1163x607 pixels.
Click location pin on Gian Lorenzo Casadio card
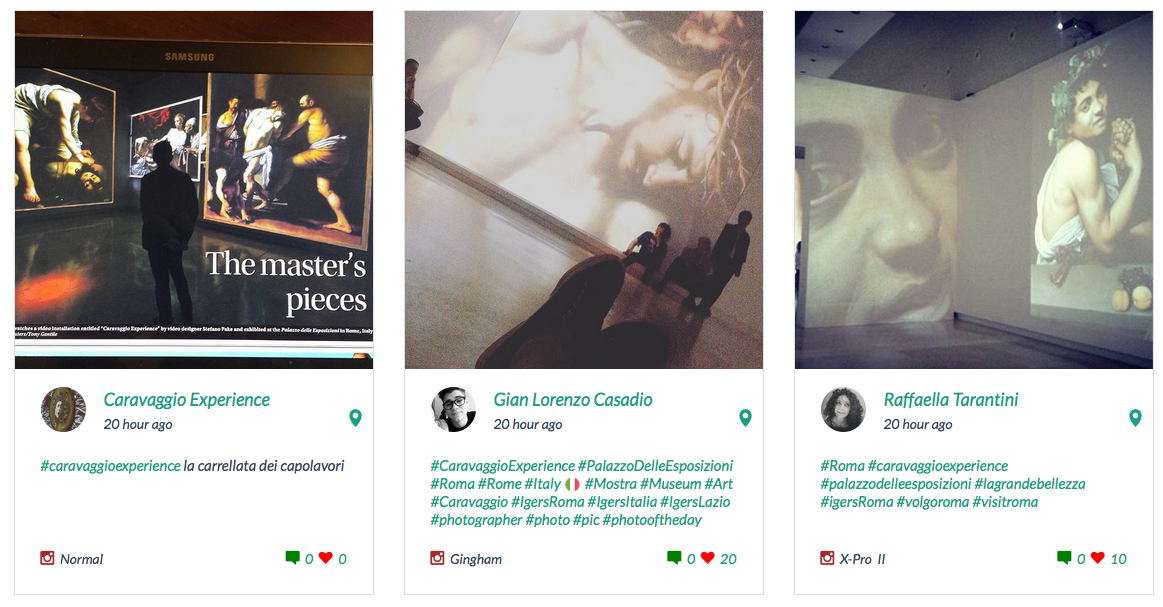point(745,418)
